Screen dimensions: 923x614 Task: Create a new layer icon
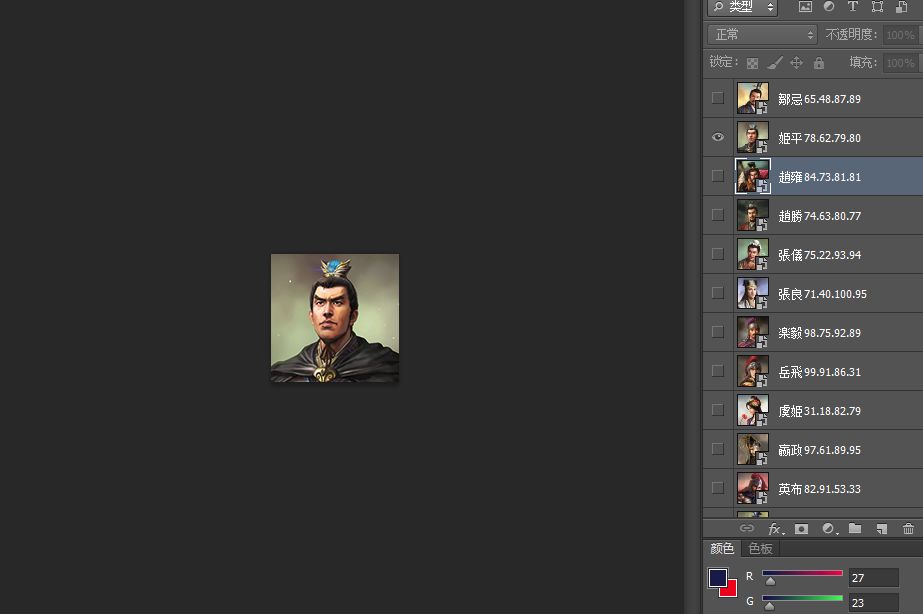coord(881,529)
